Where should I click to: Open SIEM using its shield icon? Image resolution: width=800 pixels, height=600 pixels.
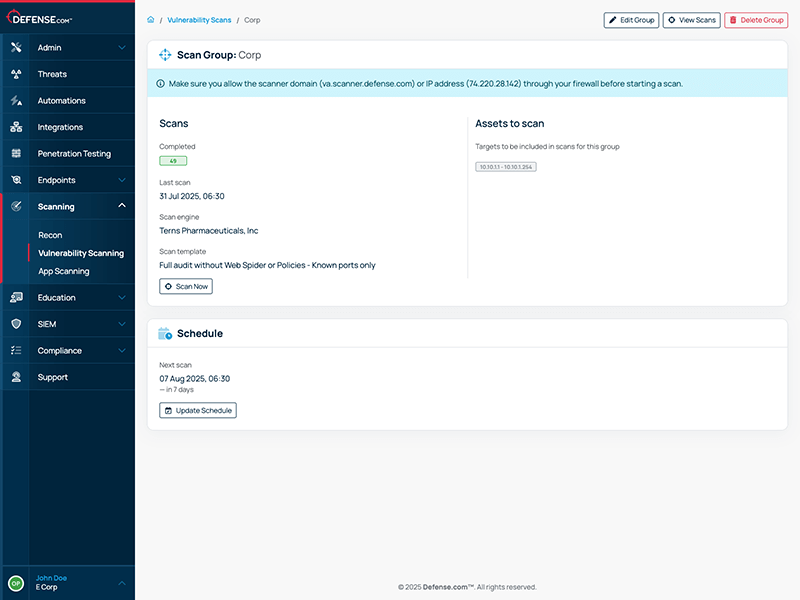click(x=16, y=323)
